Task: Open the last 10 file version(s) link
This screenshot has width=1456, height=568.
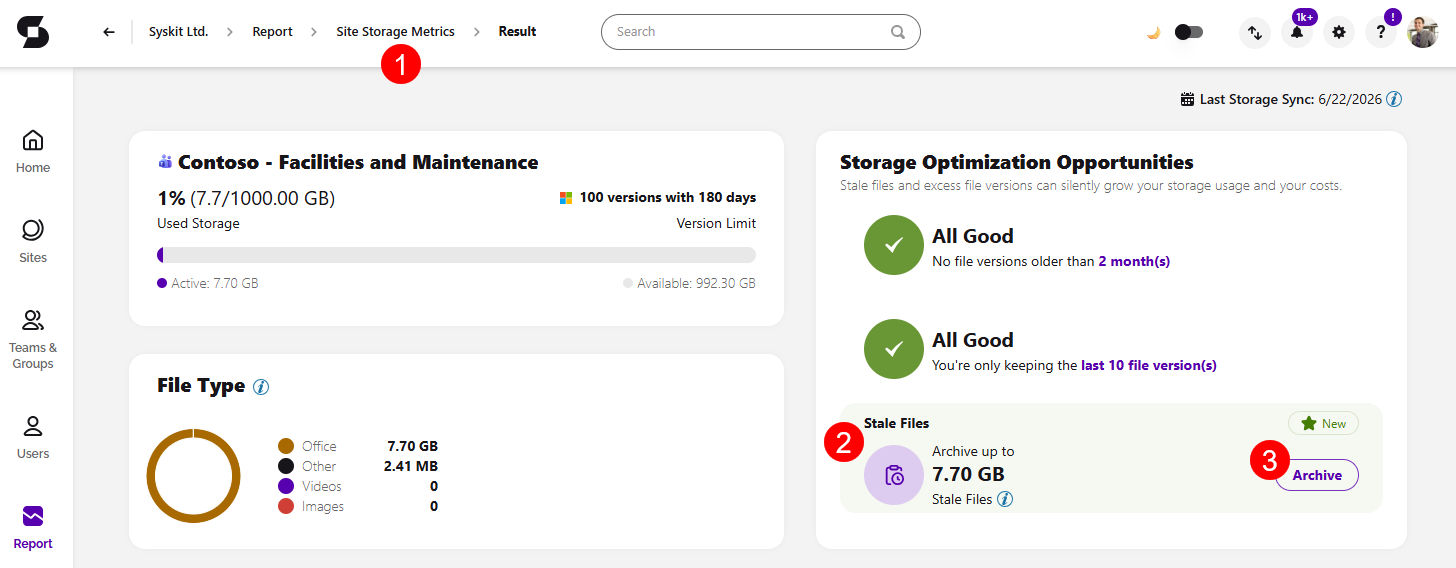Action: point(1149,365)
